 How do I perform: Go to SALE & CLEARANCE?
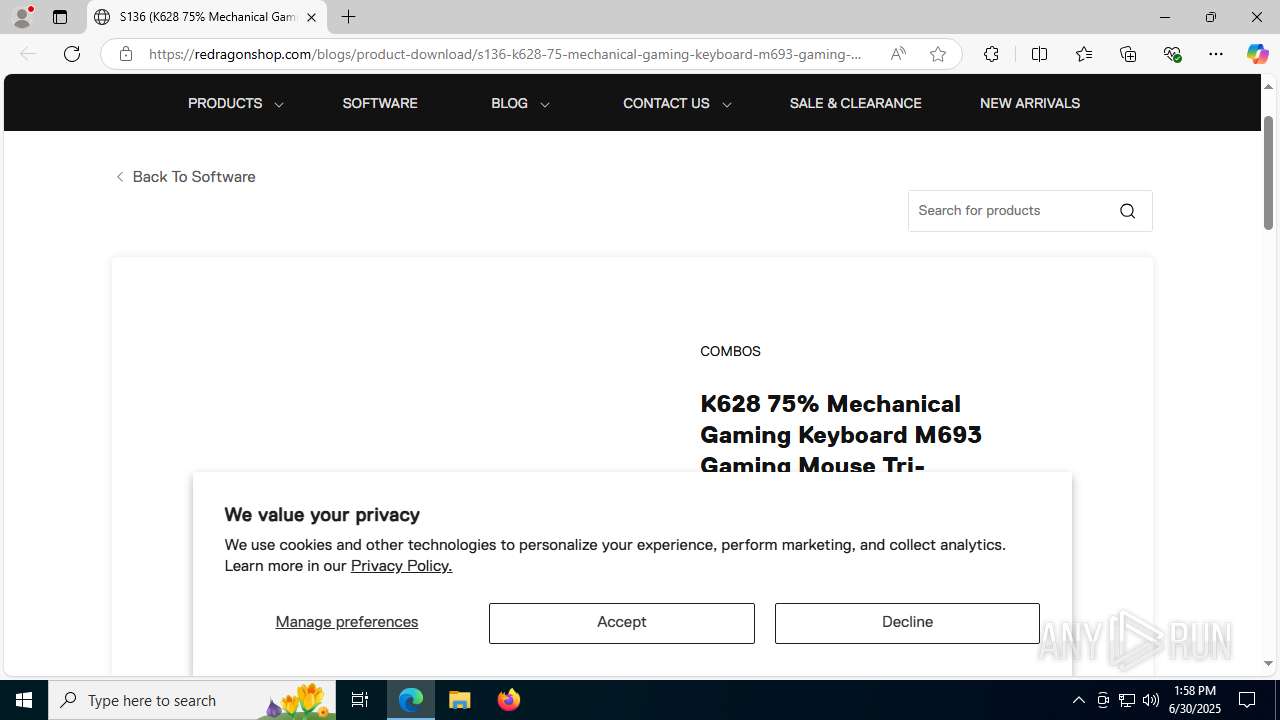tap(855, 103)
